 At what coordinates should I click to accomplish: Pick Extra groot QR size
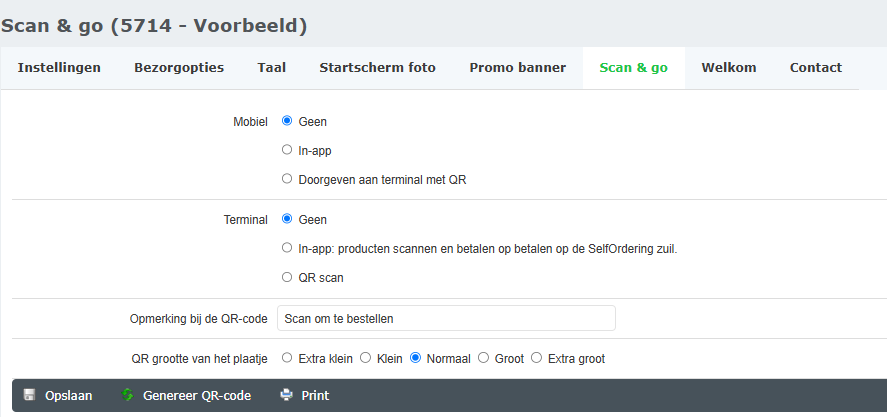coord(536,357)
